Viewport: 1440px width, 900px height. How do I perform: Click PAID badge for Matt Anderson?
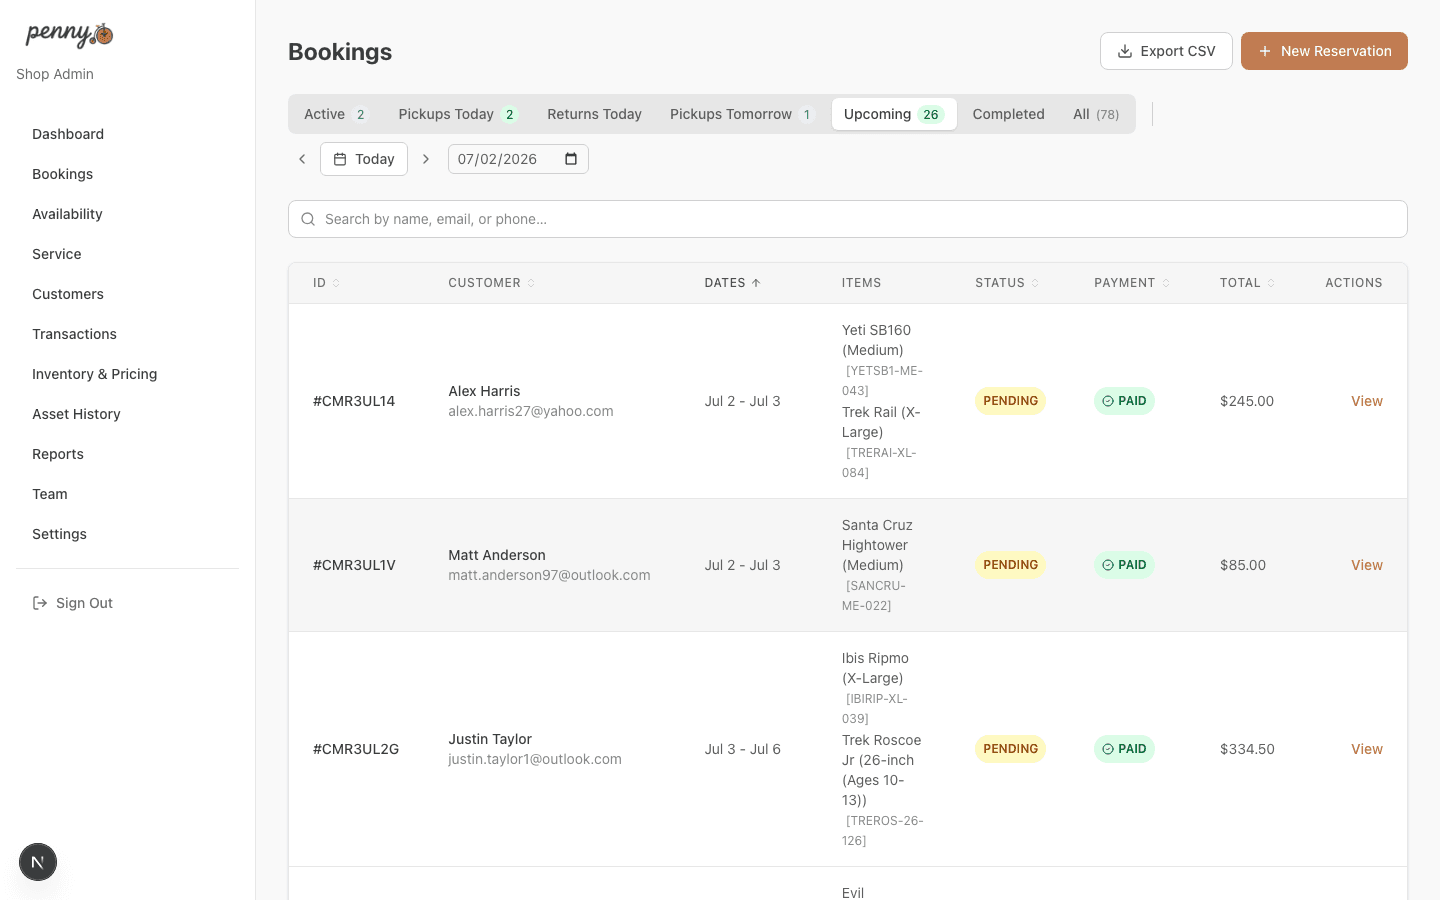pos(1124,565)
